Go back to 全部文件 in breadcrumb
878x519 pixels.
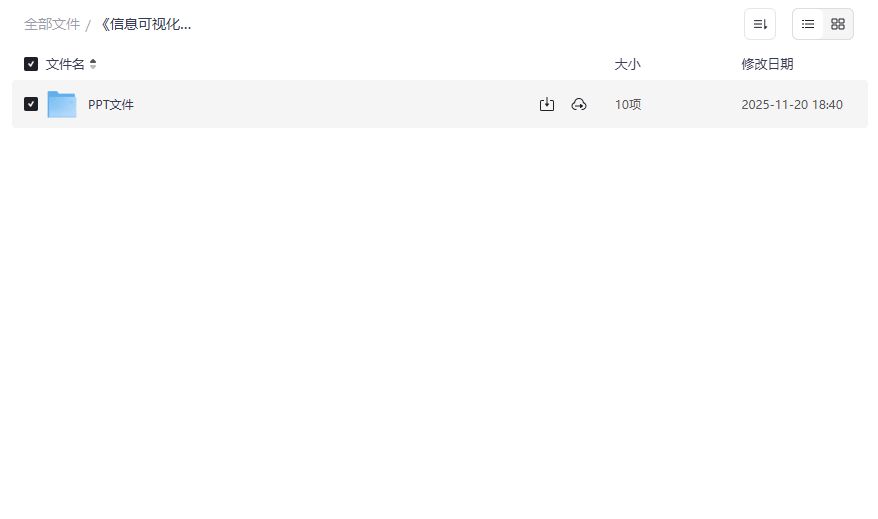click(x=52, y=24)
